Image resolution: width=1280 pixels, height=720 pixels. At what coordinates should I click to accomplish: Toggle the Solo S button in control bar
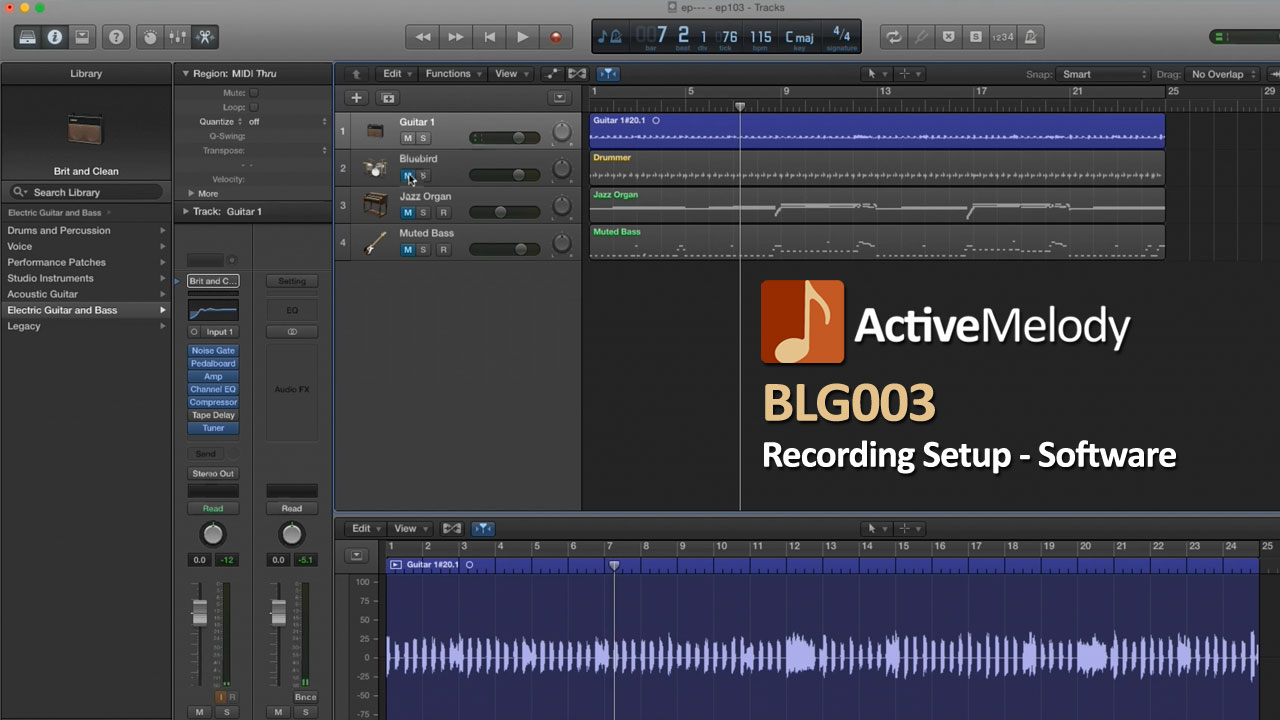(x=975, y=37)
